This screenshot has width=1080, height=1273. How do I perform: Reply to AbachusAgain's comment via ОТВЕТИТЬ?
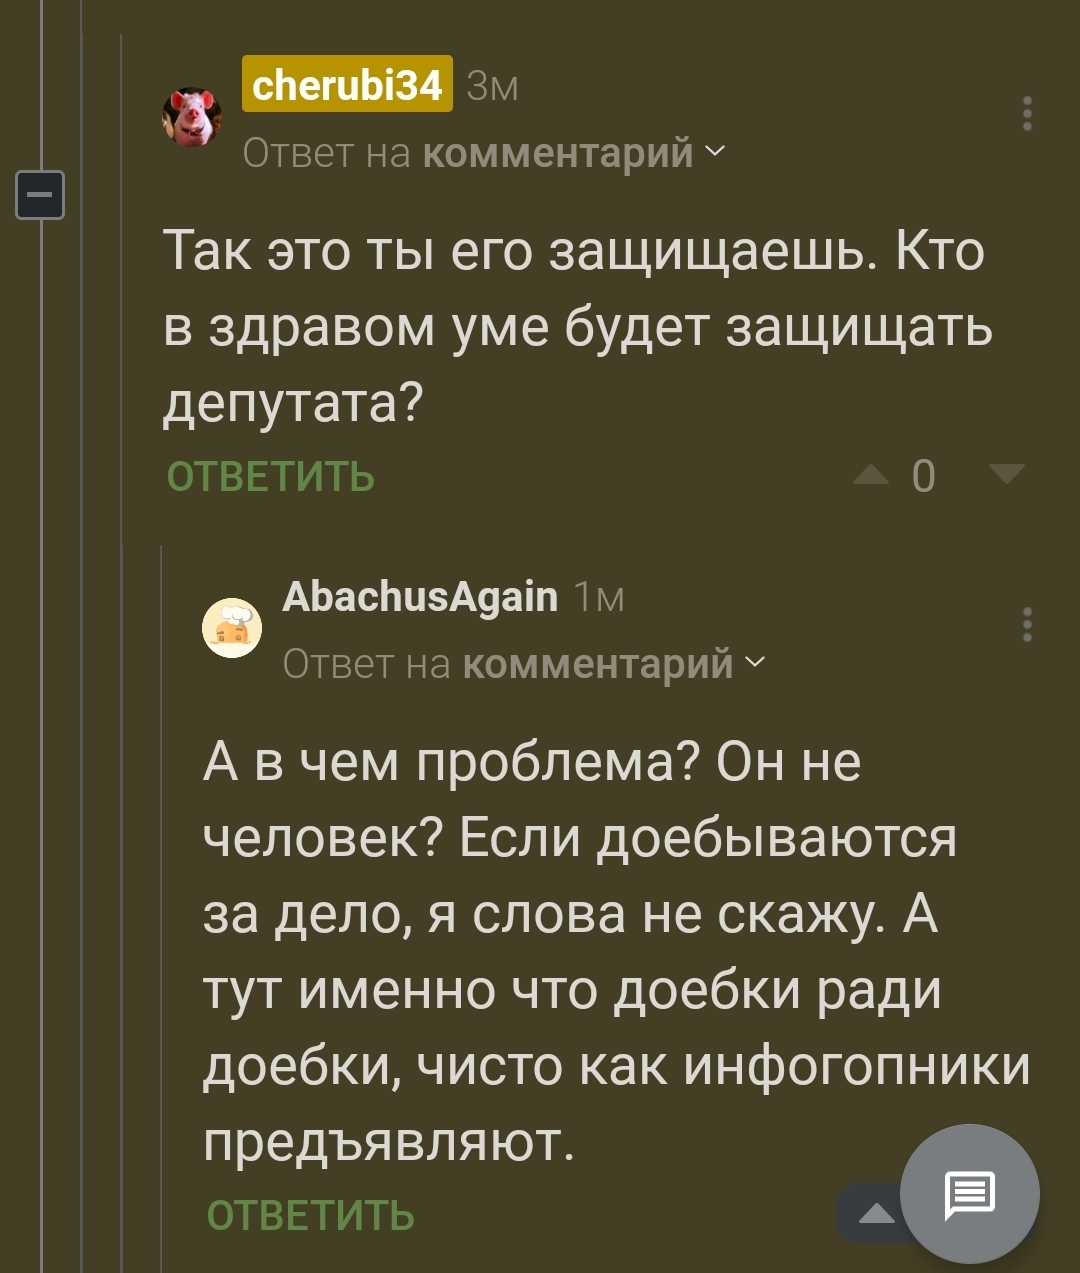coord(310,1216)
